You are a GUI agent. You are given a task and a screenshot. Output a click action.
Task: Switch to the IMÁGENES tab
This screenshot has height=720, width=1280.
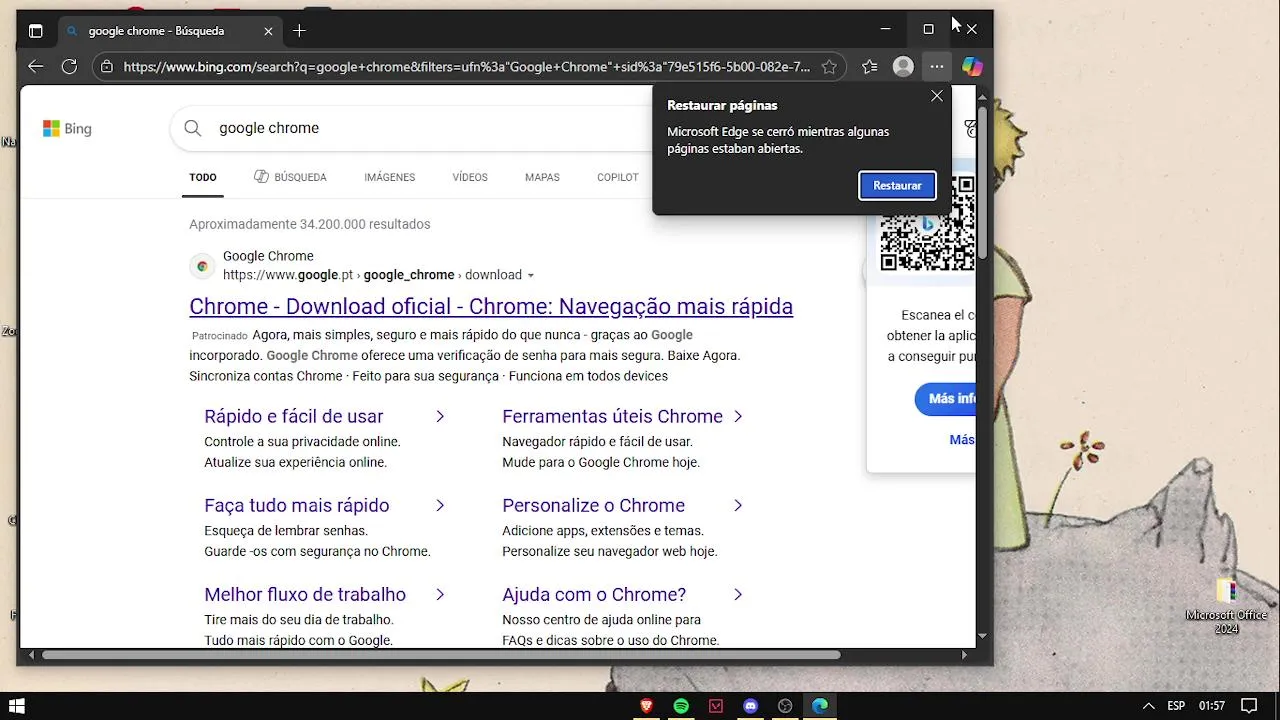click(389, 177)
